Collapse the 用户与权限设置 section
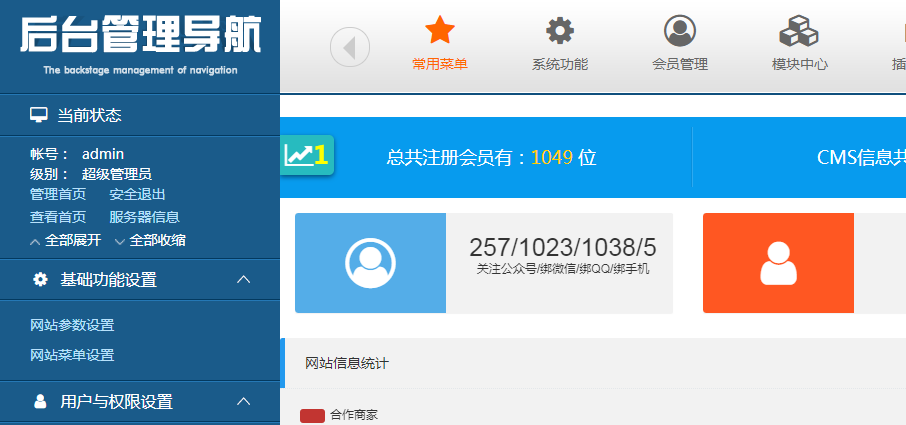Screen dimensions: 906x425 (x=243, y=402)
